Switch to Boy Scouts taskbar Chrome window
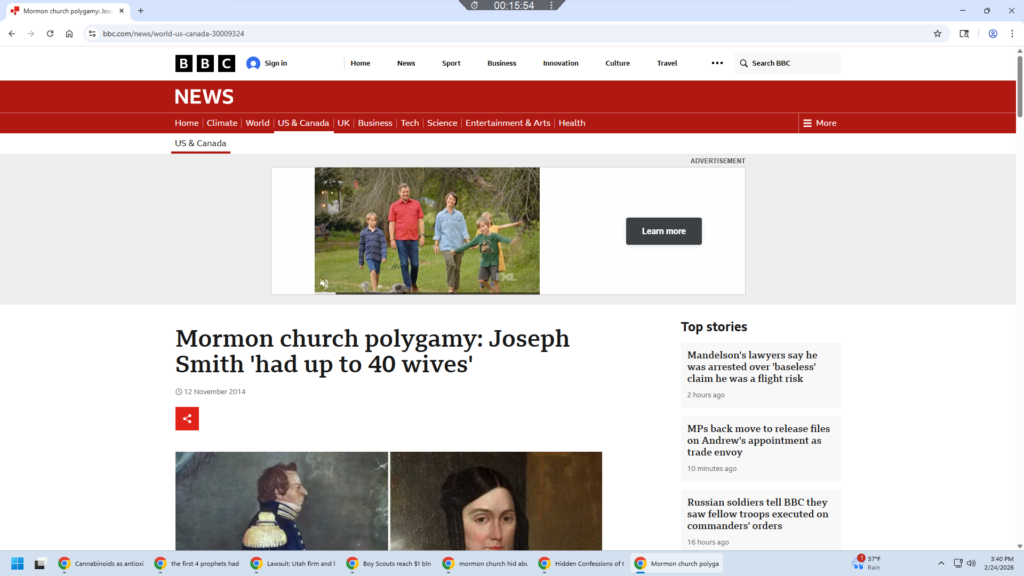The image size is (1024, 576). point(388,563)
